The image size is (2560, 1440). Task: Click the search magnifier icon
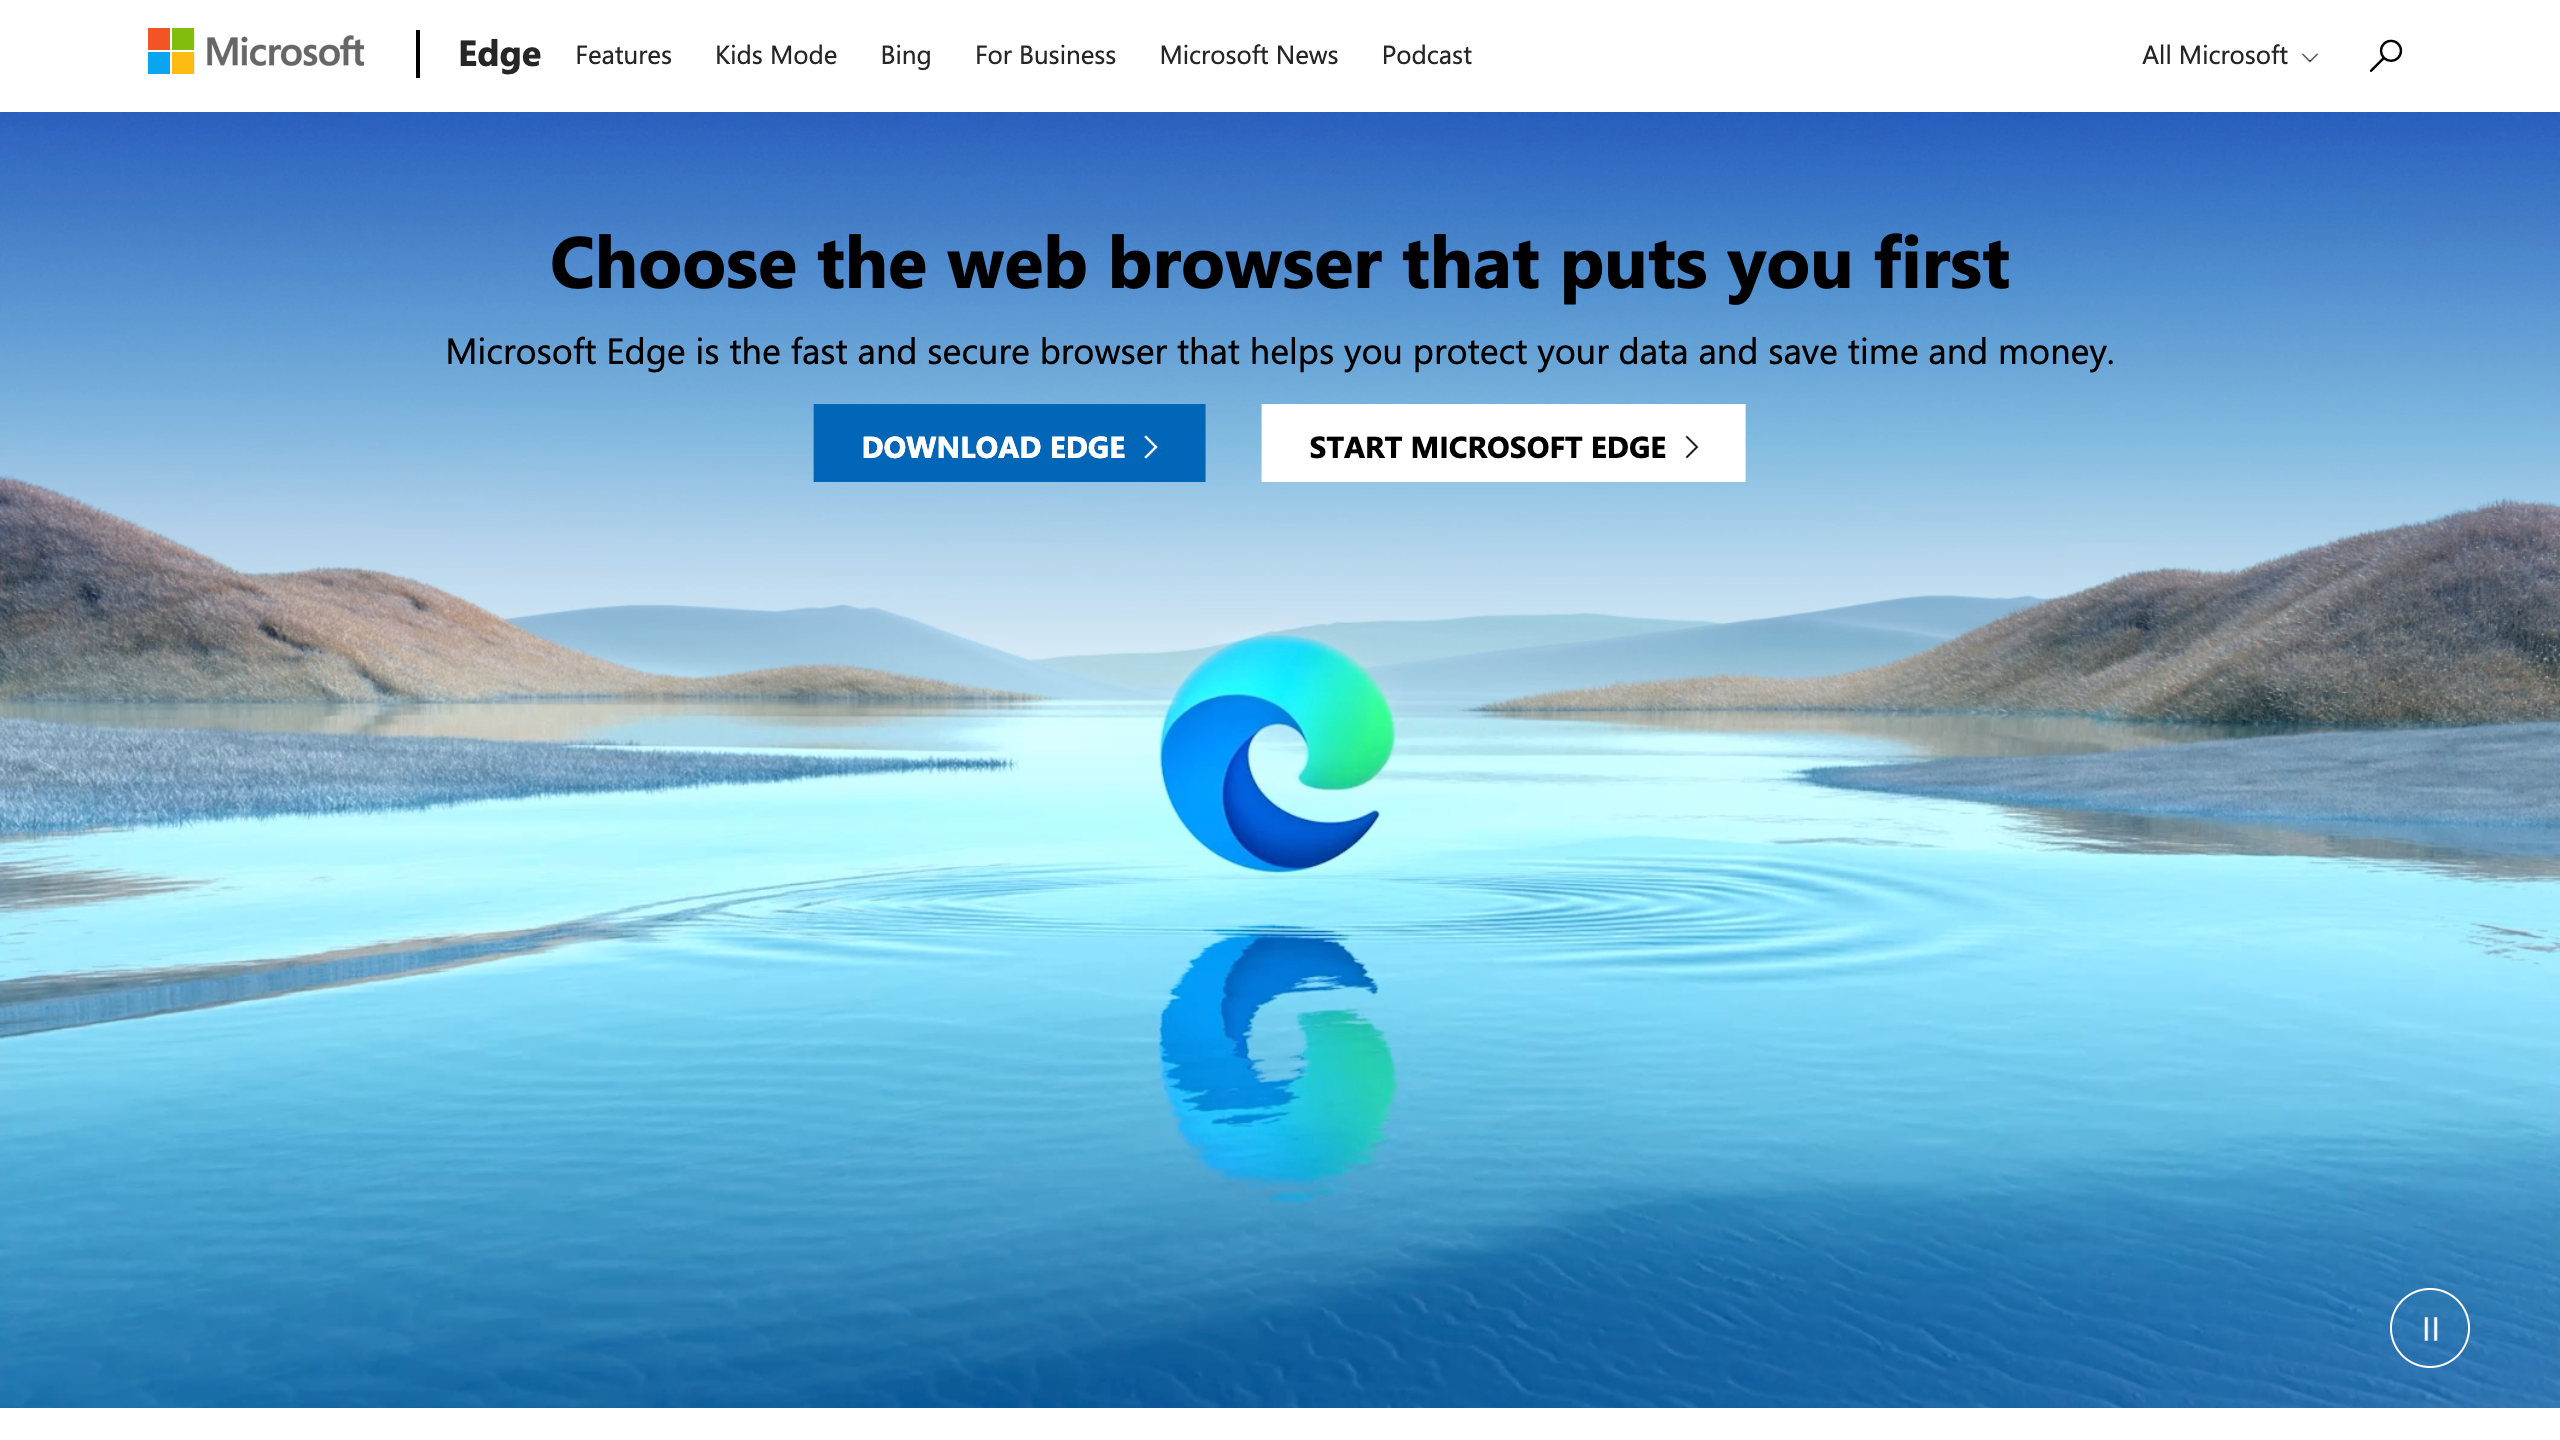pyautogui.click(x=2386, y=55)
